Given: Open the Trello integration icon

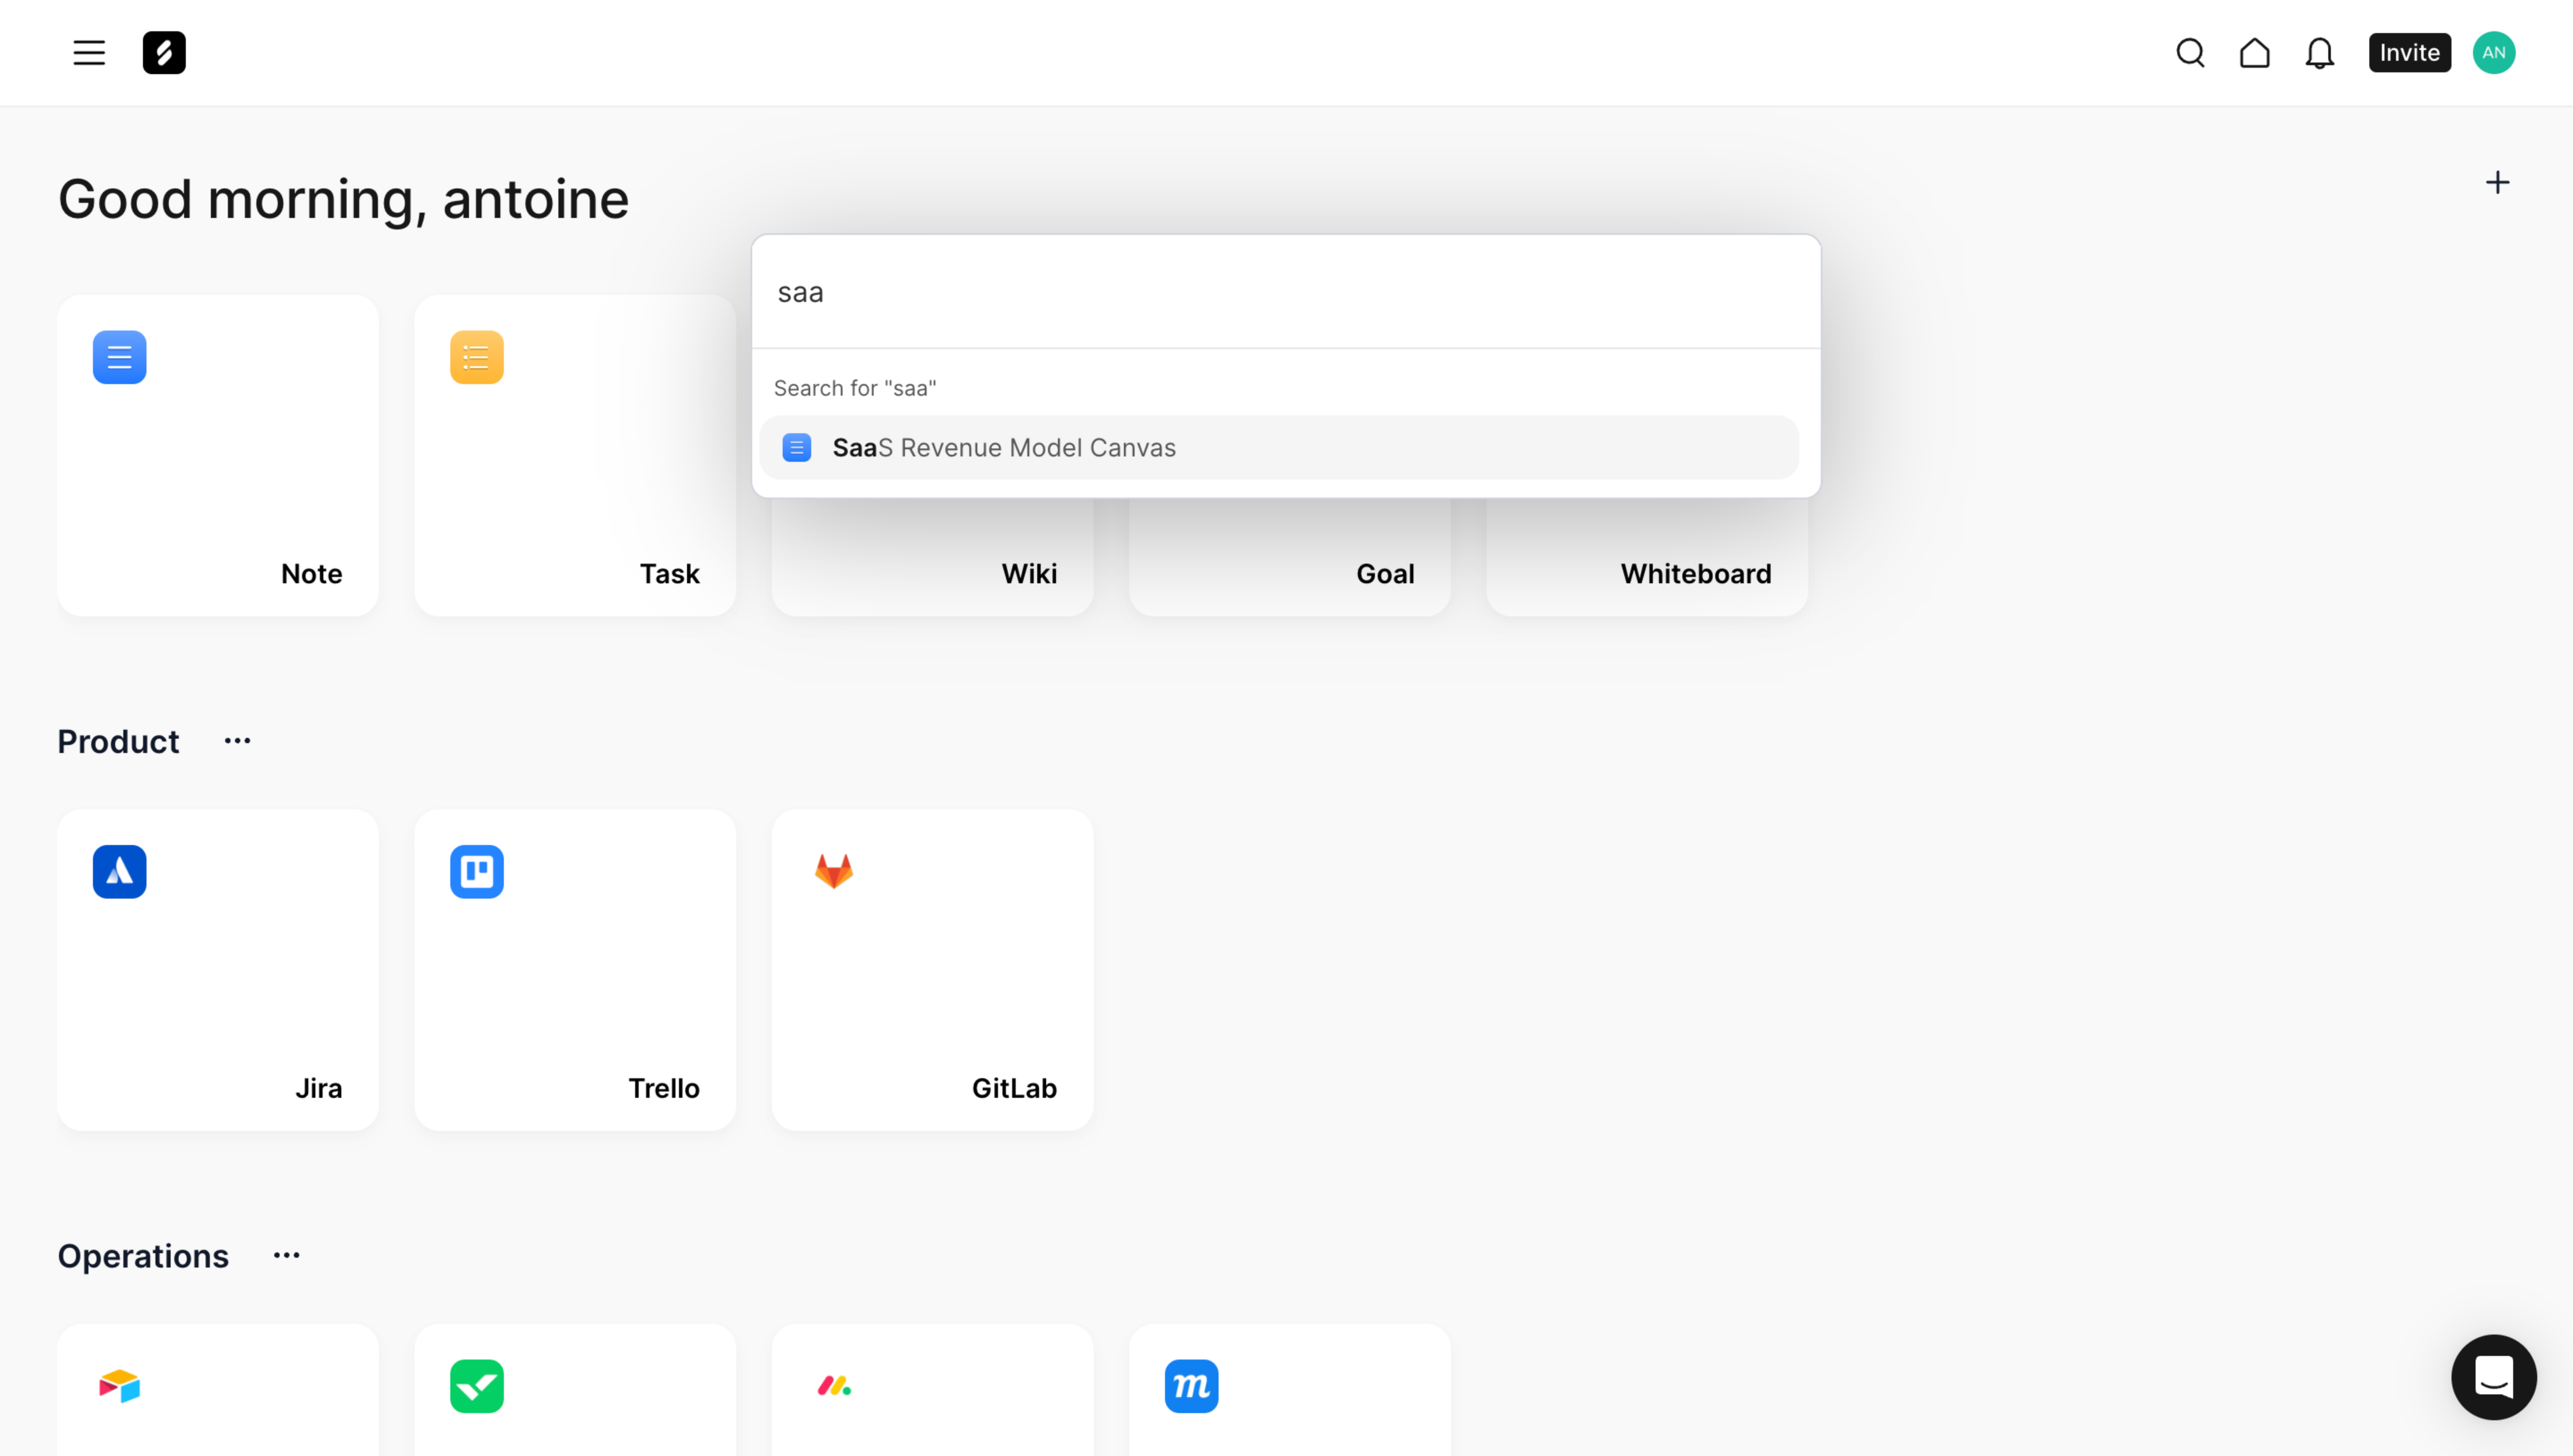Looking at the screenshot, I should coord(477,872).
